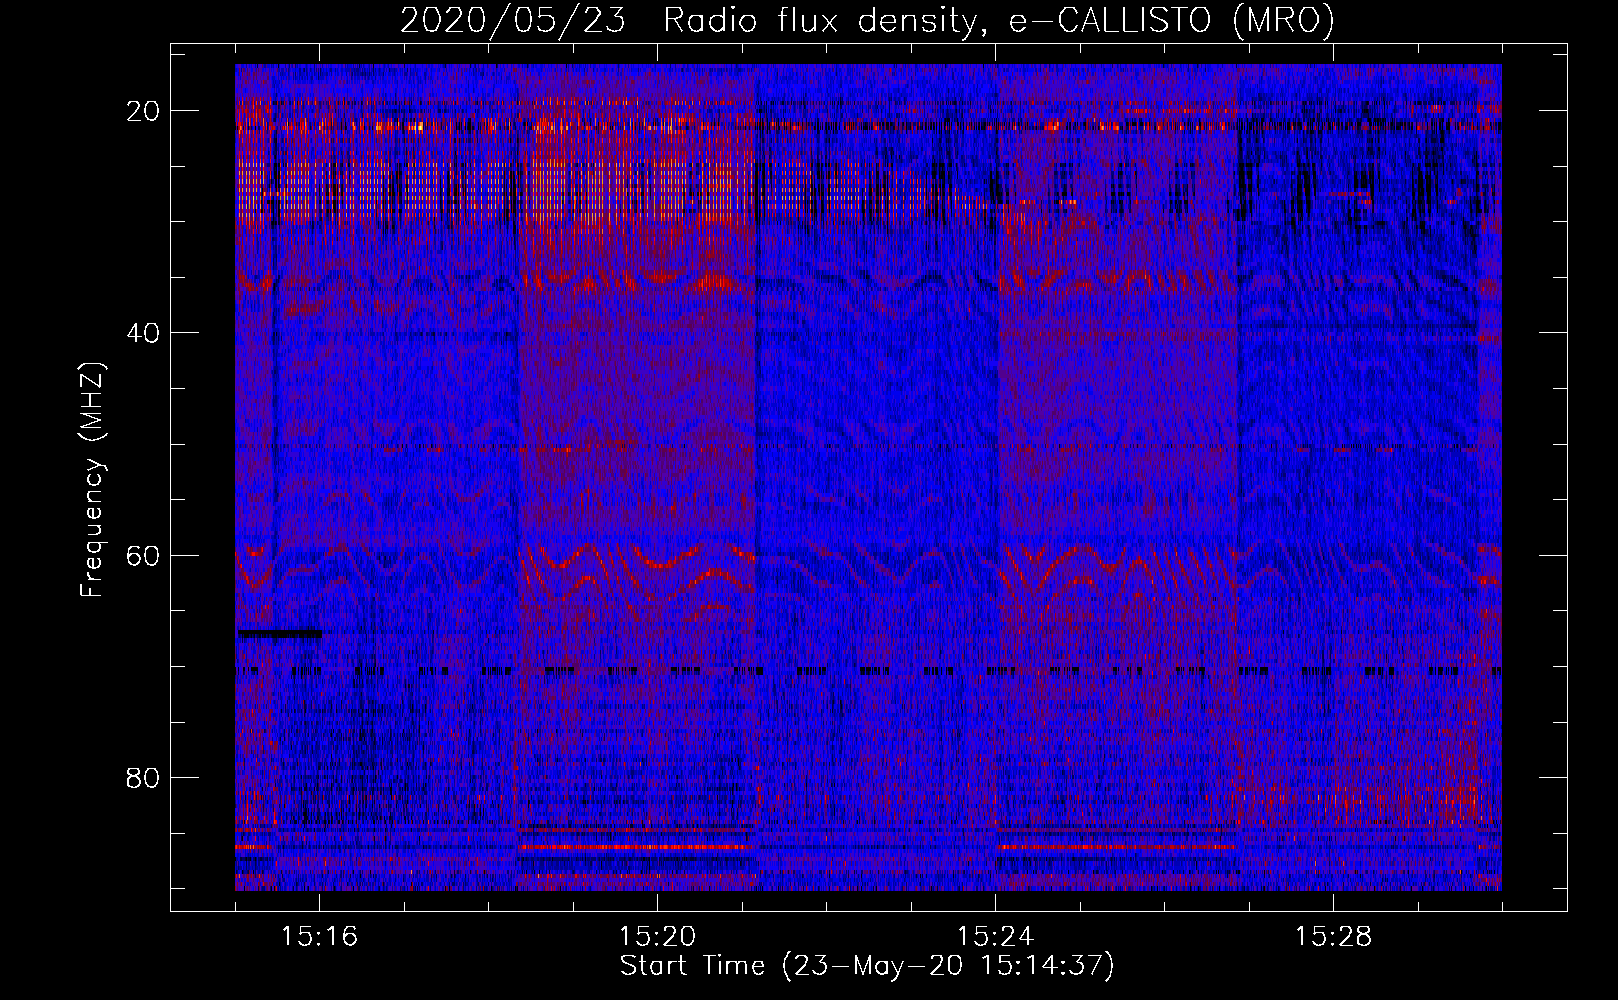Click the time tick label "15:16"

319,937
